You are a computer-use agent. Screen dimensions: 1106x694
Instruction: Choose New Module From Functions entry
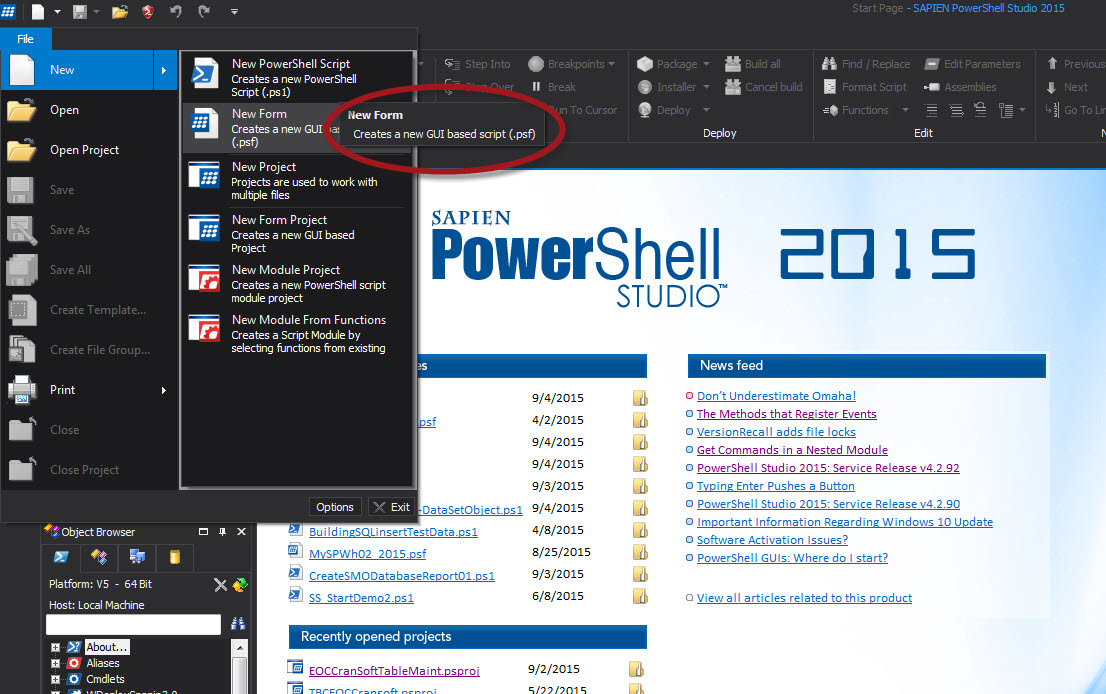click(x=296, y=334)
